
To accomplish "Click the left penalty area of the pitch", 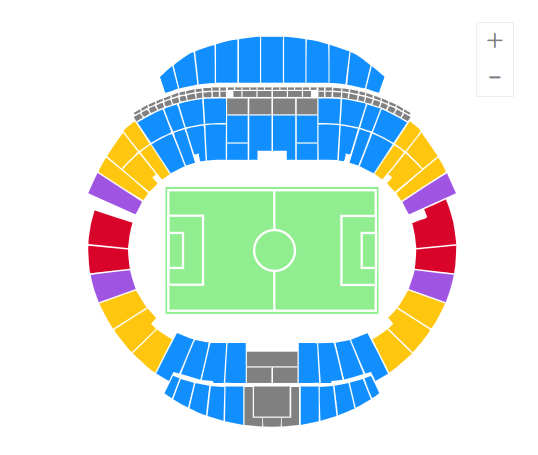I will coord(186,250).
